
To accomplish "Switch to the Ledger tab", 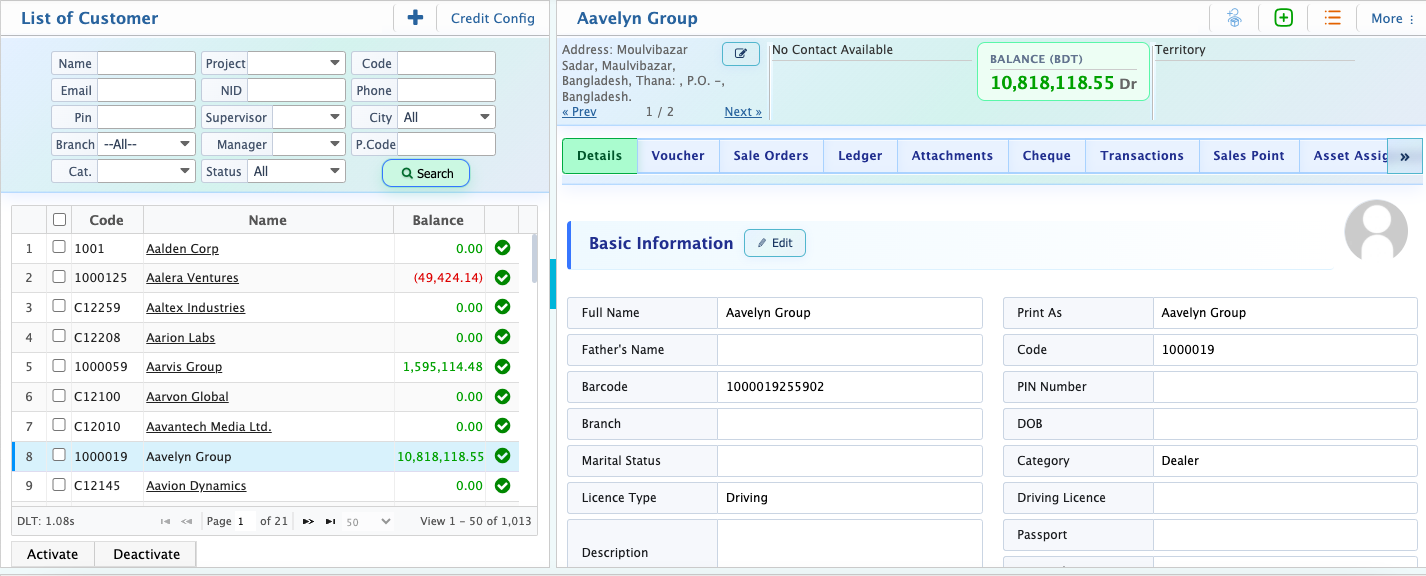I will coord(860,156).
